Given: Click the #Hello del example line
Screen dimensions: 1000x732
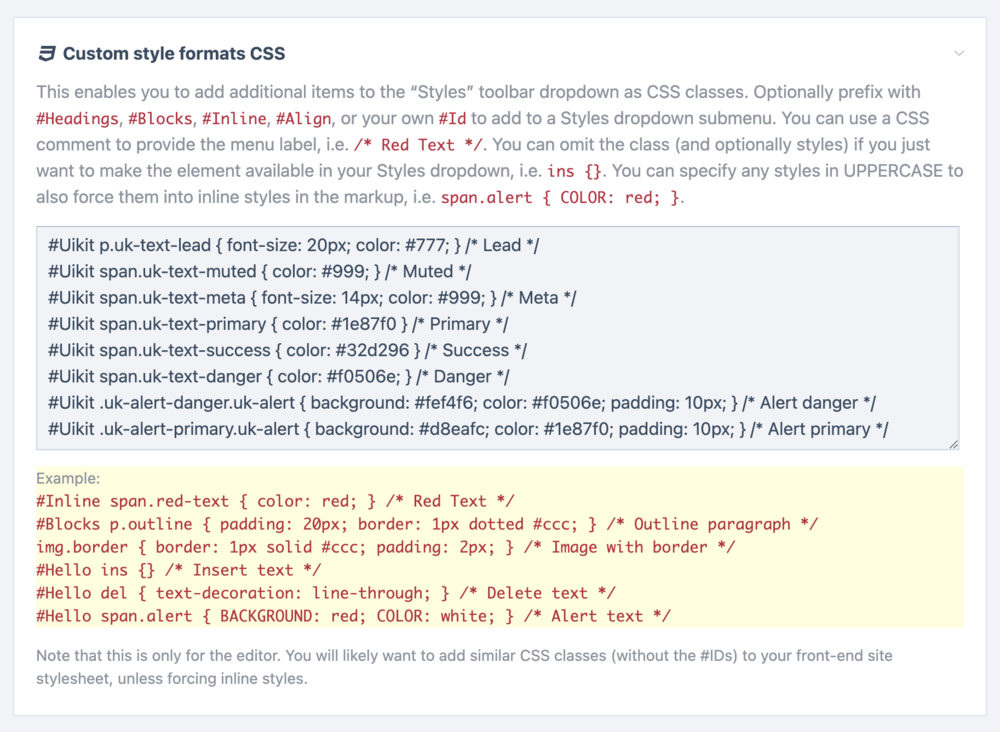Looking at the screenshot, I should tap(325, 593).
